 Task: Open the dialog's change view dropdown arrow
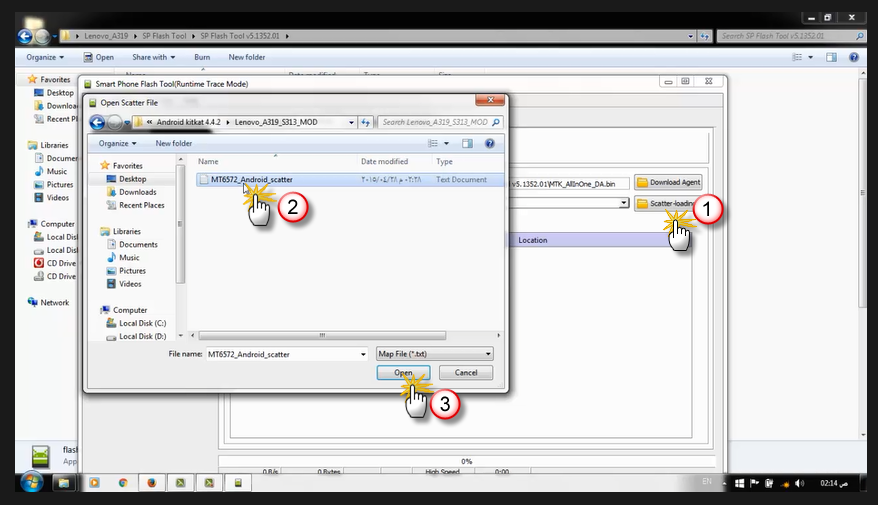point(446,143)
